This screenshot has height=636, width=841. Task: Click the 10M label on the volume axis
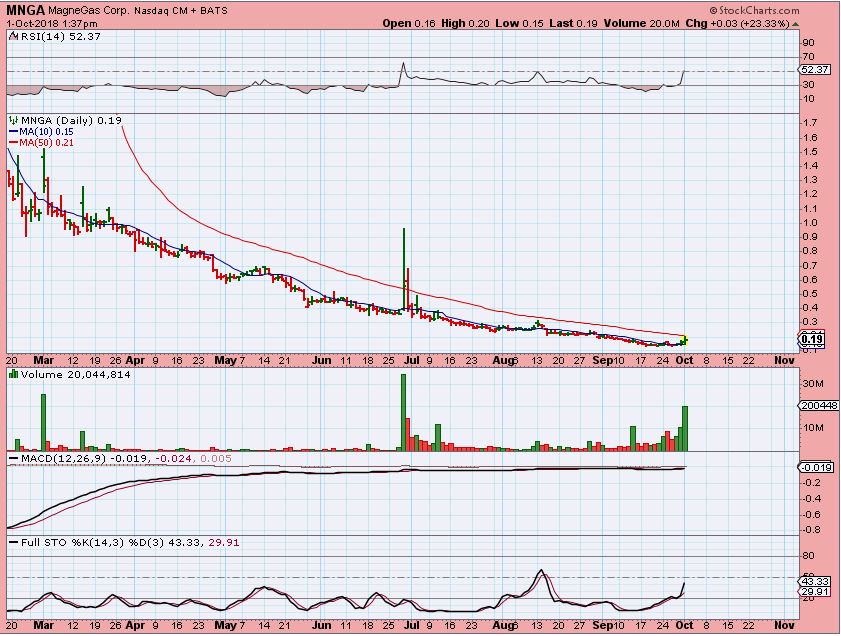click(813, 427)
